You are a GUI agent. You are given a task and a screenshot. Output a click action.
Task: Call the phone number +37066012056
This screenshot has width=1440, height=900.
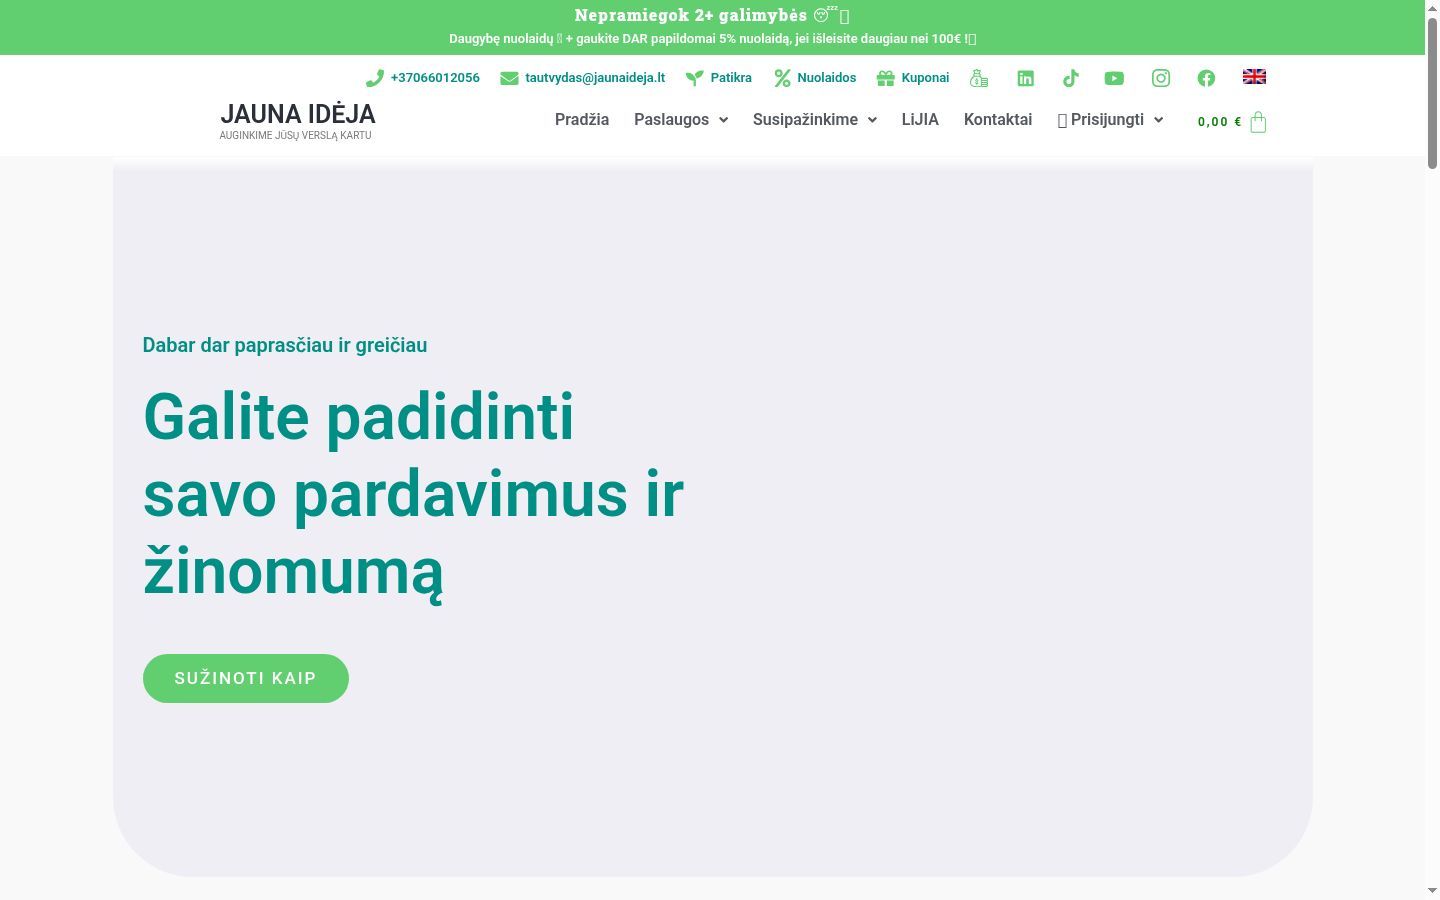tap(423, 78)
